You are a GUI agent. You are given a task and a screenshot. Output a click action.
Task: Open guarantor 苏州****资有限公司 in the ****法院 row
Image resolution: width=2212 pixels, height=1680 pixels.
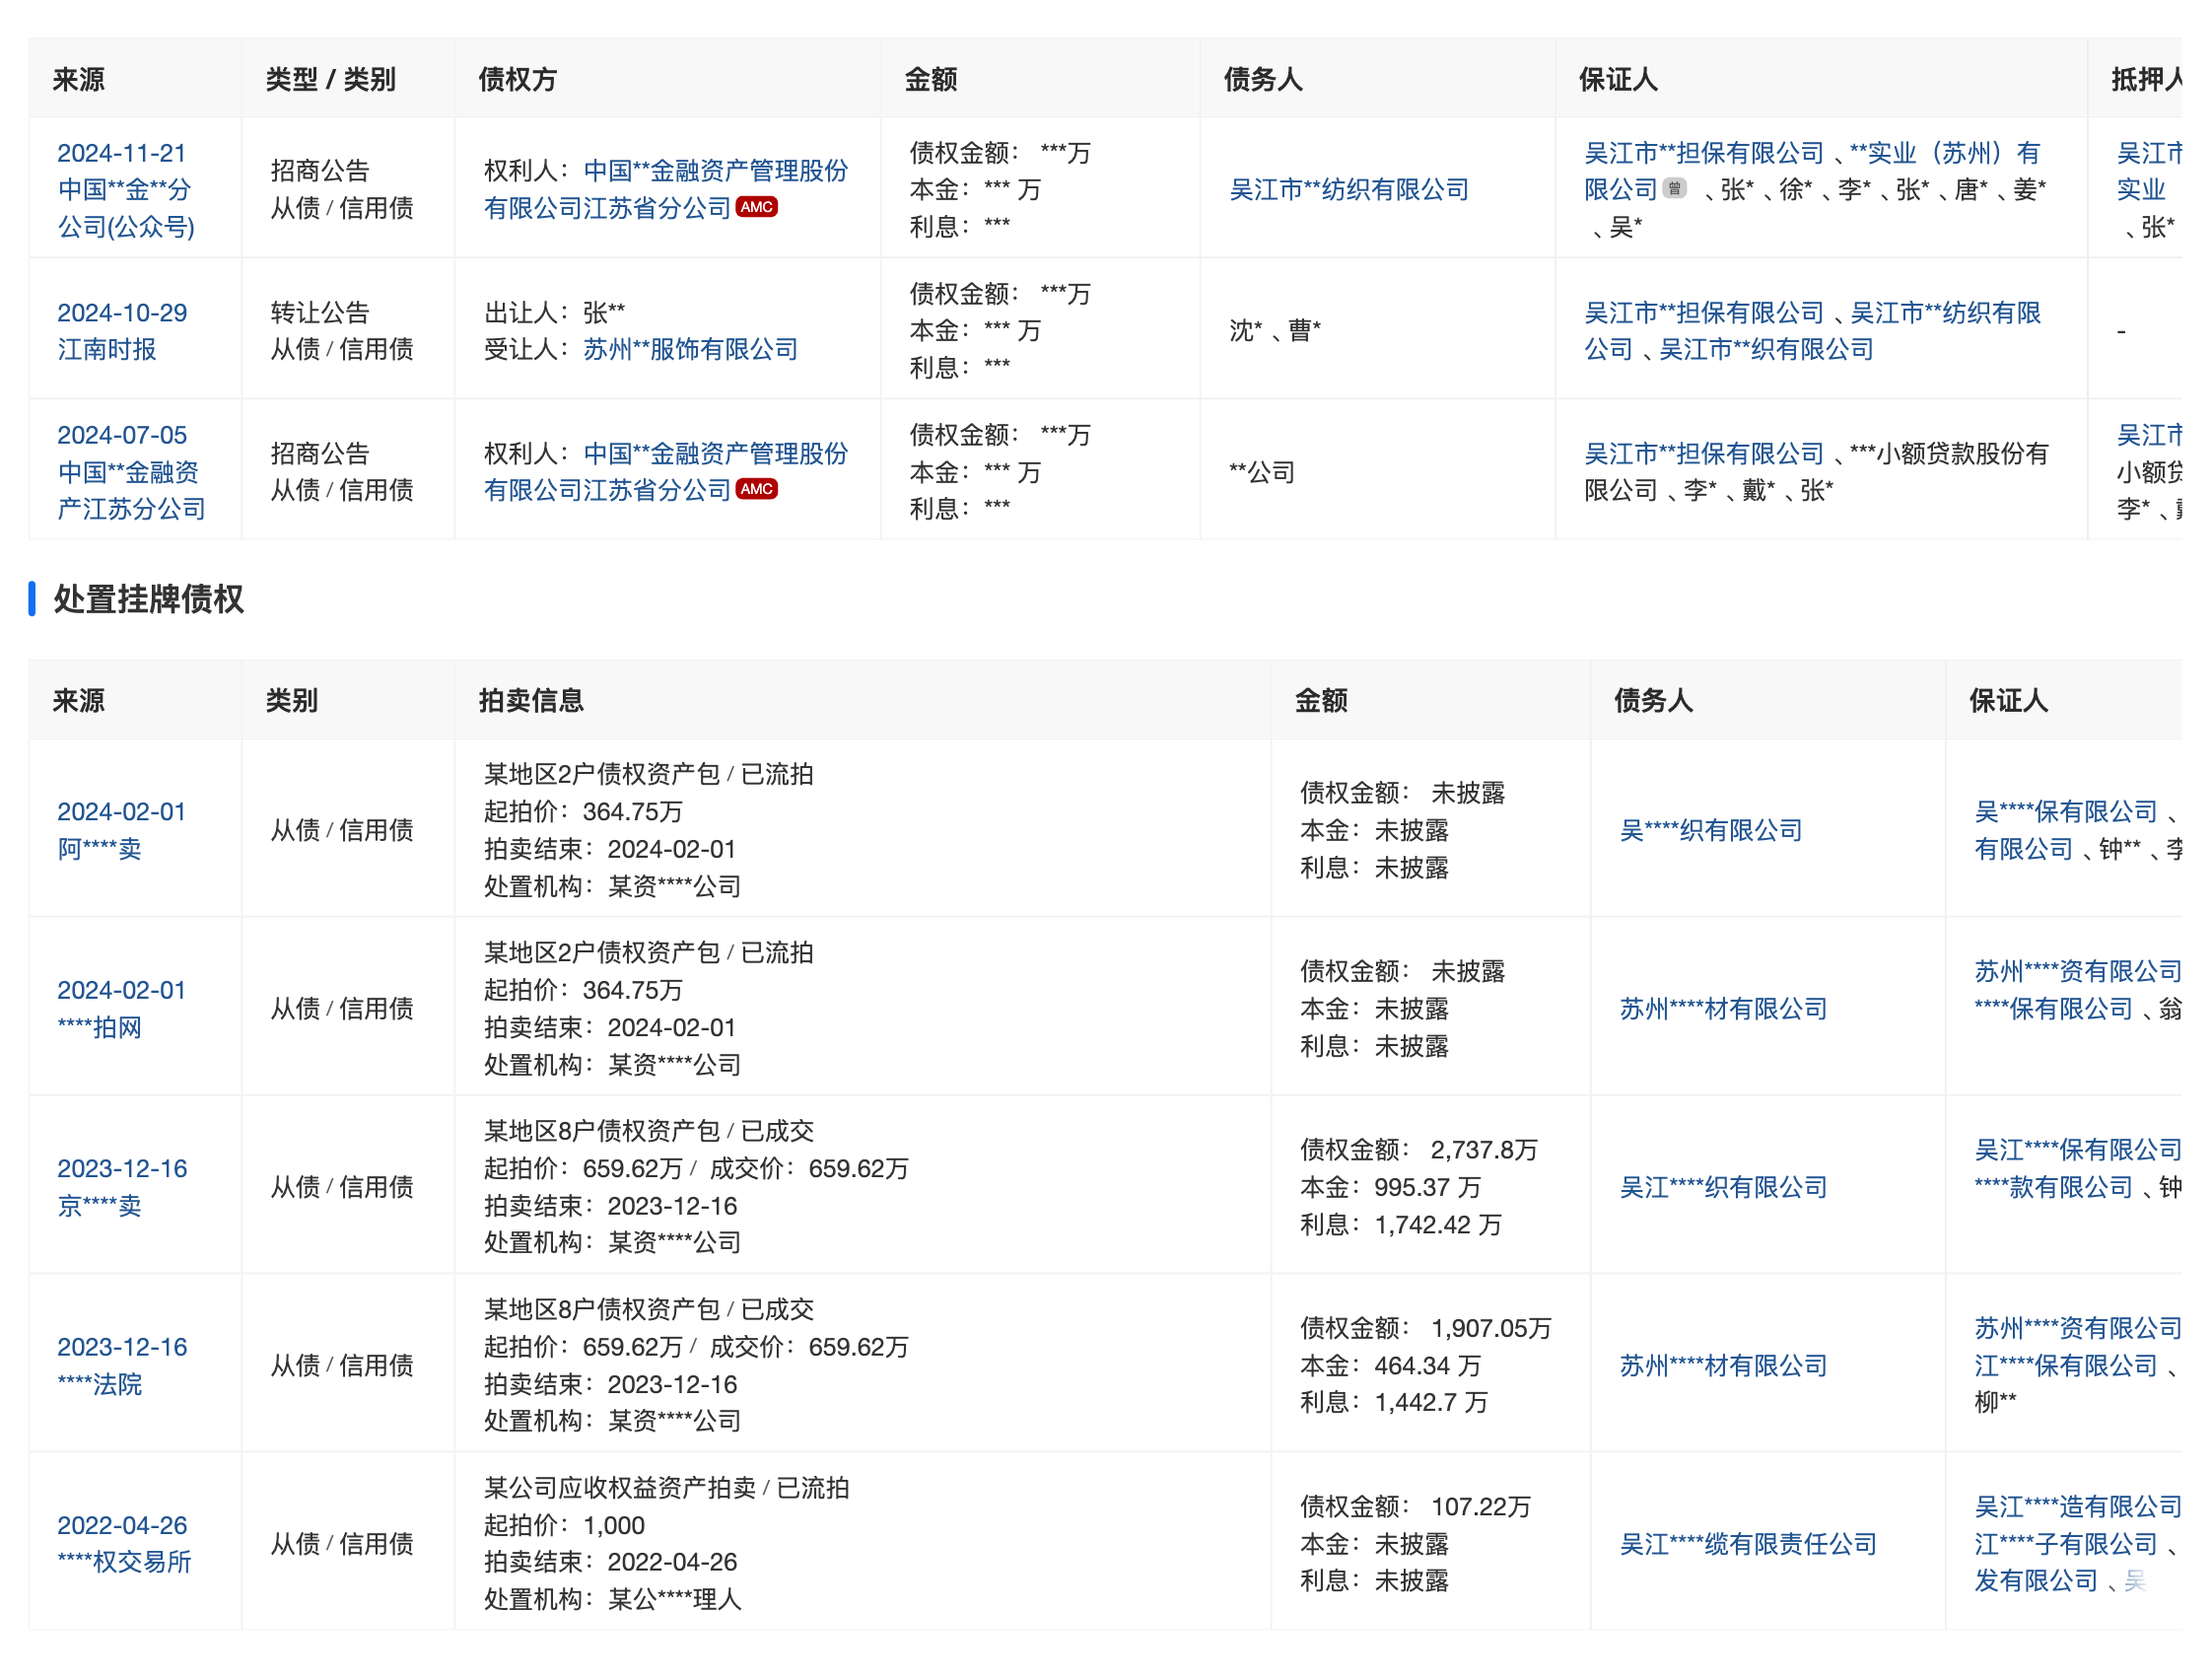point(2078,1328)
